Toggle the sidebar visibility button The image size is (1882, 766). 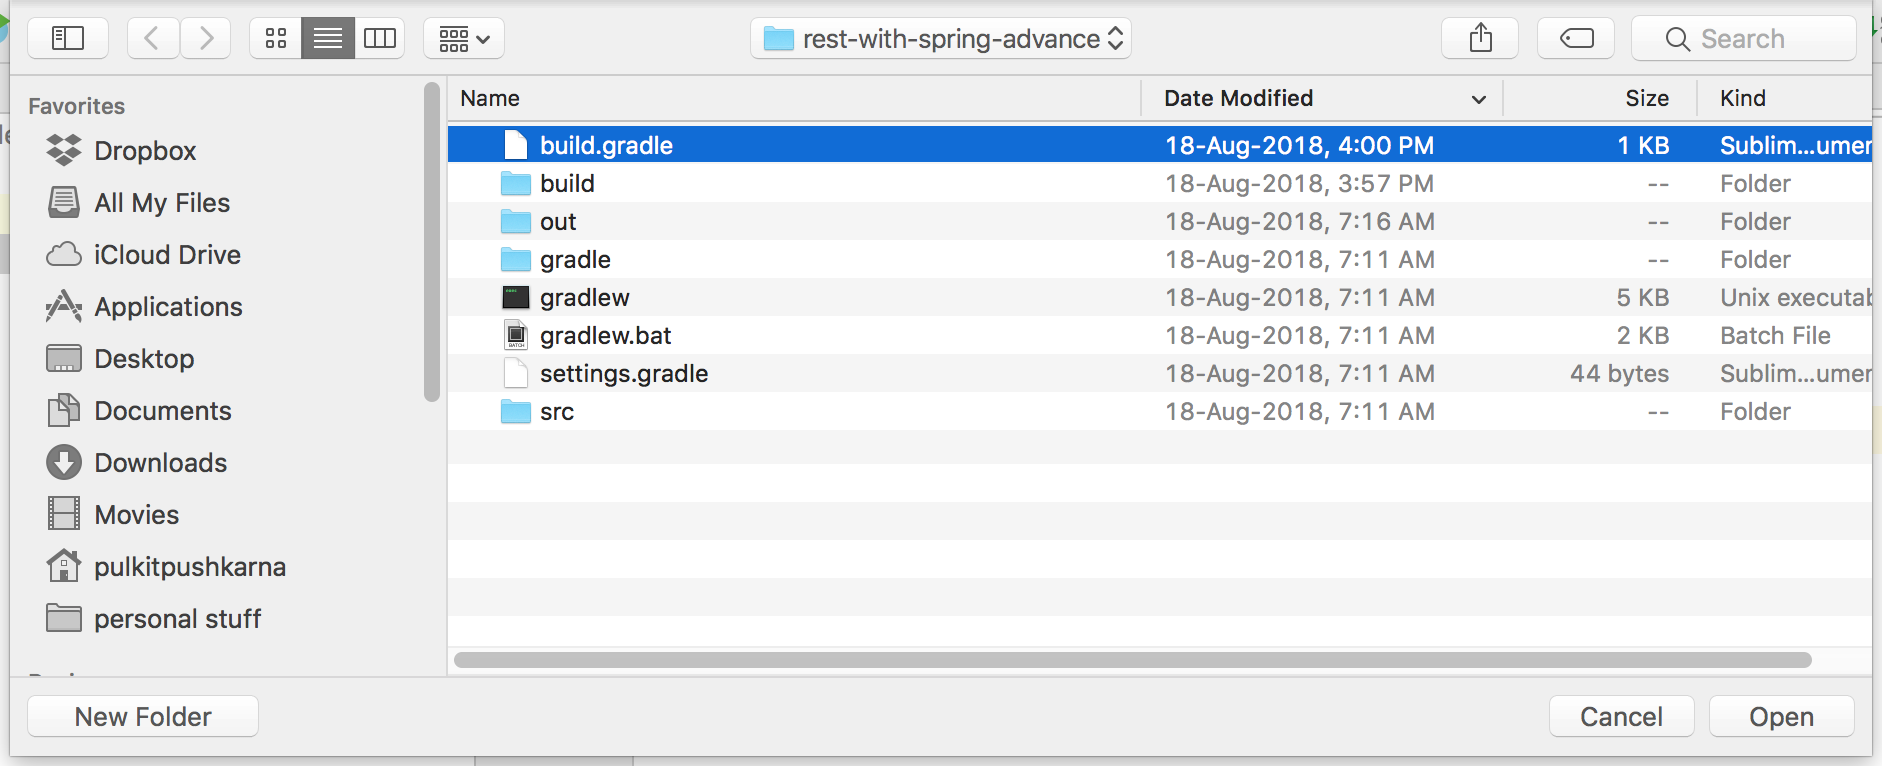[x=68, y=38]
